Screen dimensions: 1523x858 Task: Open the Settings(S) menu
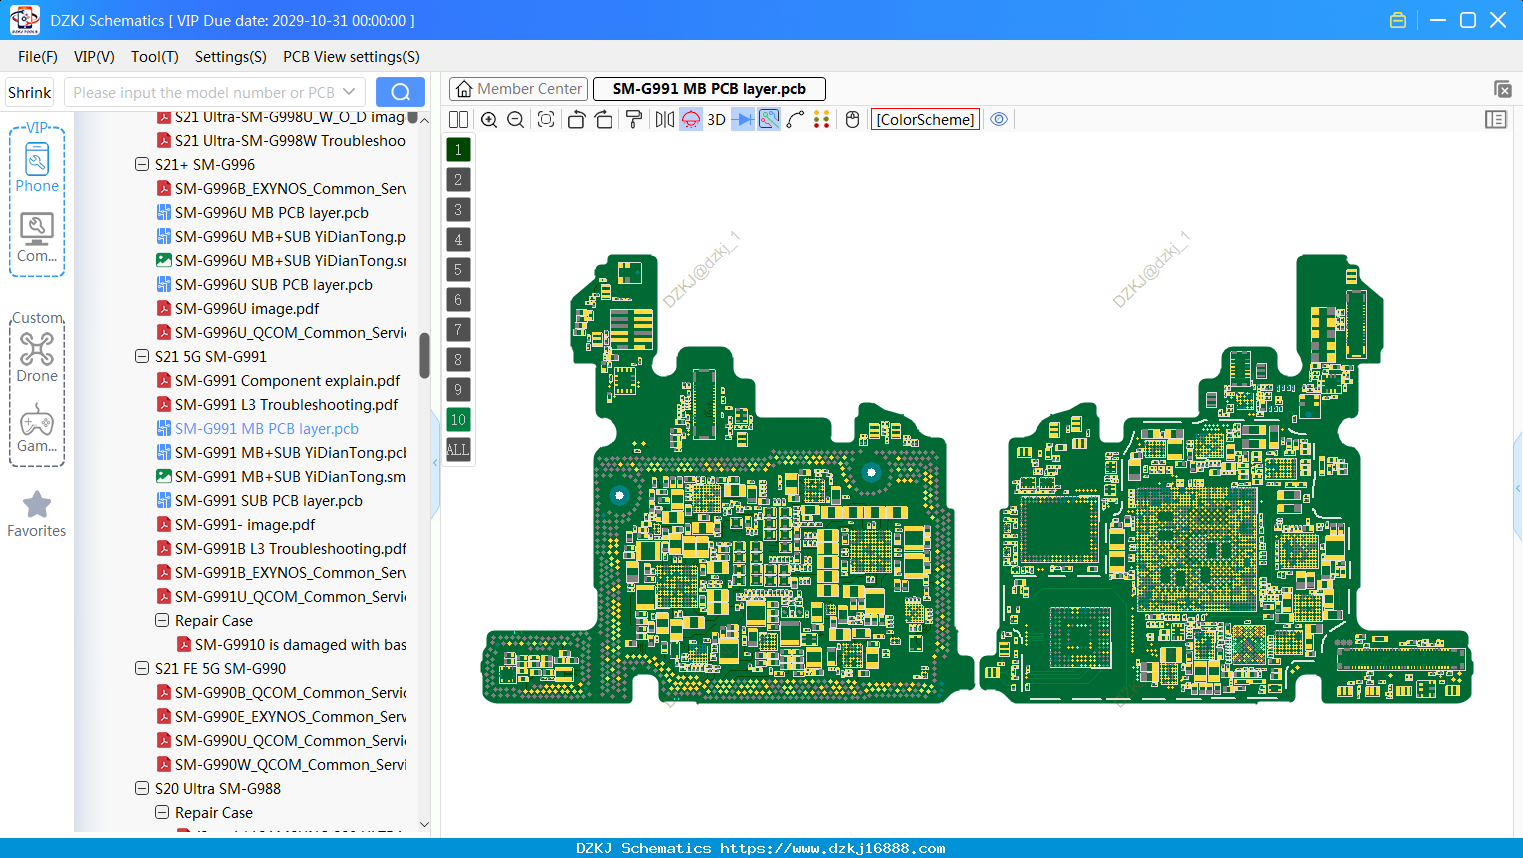230,57
